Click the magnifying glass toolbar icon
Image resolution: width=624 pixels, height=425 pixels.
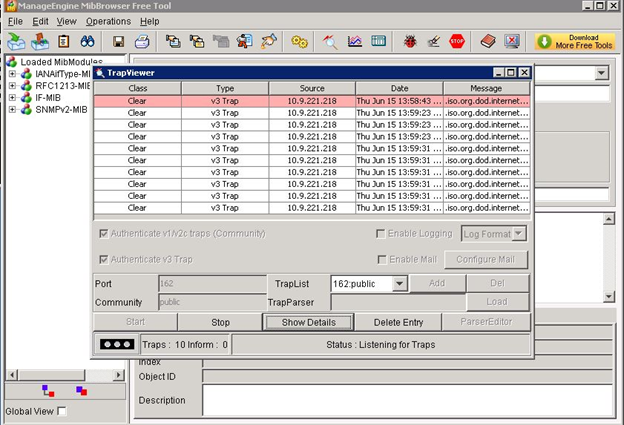330,41
